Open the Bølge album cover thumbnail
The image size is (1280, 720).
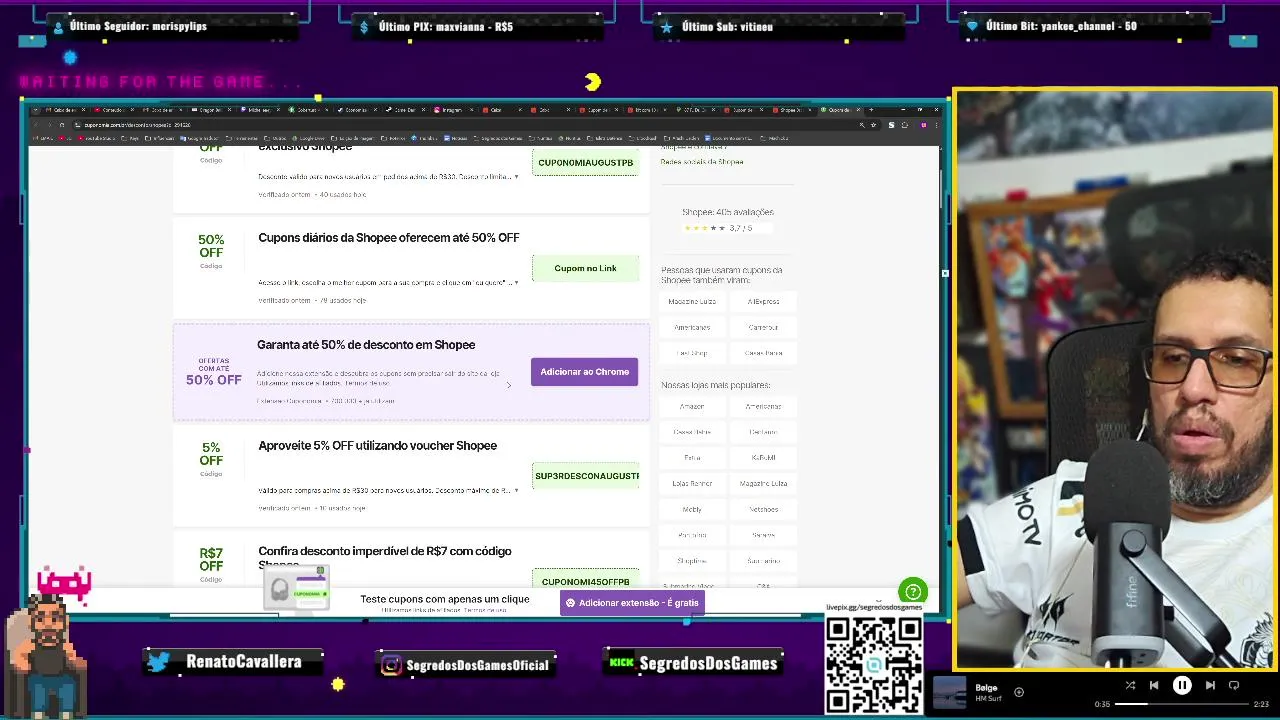point(949,692)
